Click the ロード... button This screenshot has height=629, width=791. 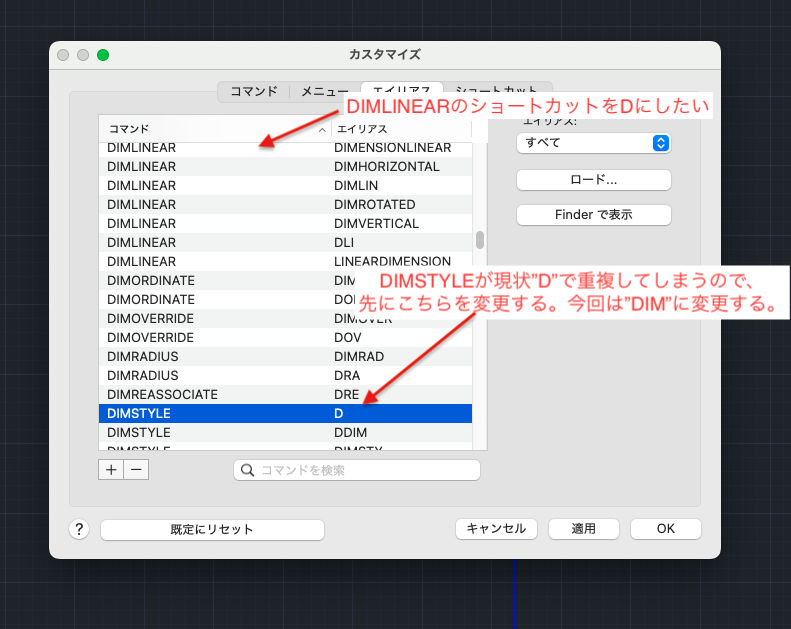(x=593, y=180)
